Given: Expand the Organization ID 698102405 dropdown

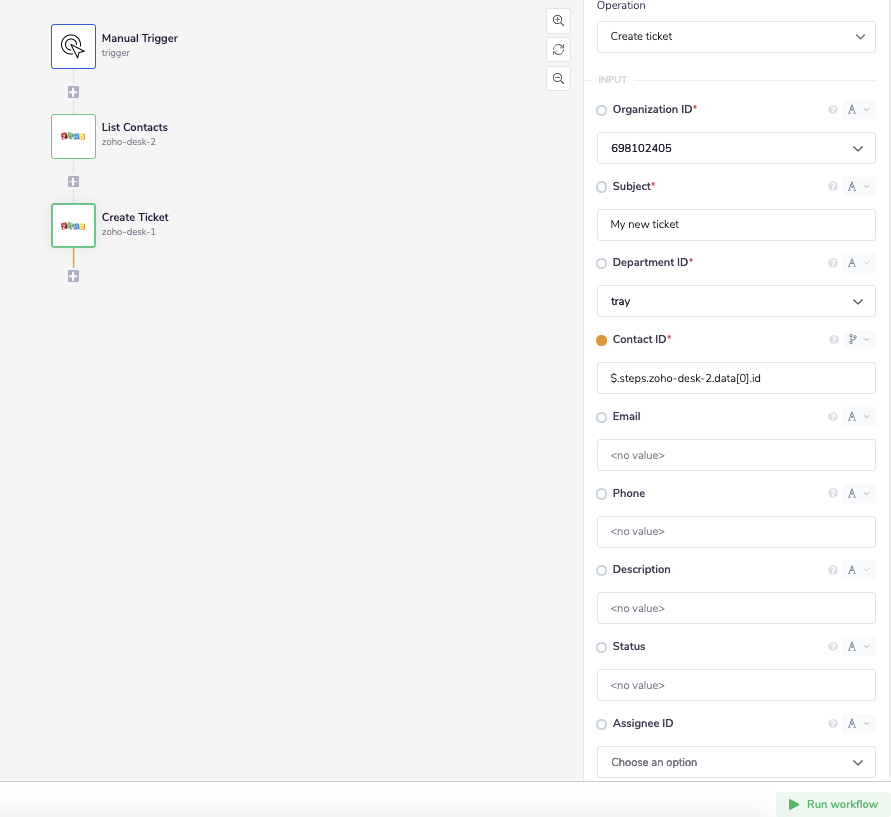Looking at the screenshot, I should (x=736, y=148).
